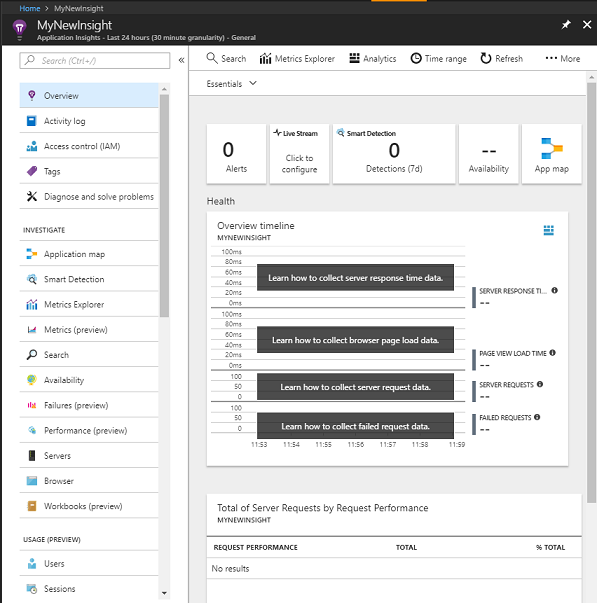597x603 pixels.
Task: Change the Time range setting
Action: click(x=439, y=58)
